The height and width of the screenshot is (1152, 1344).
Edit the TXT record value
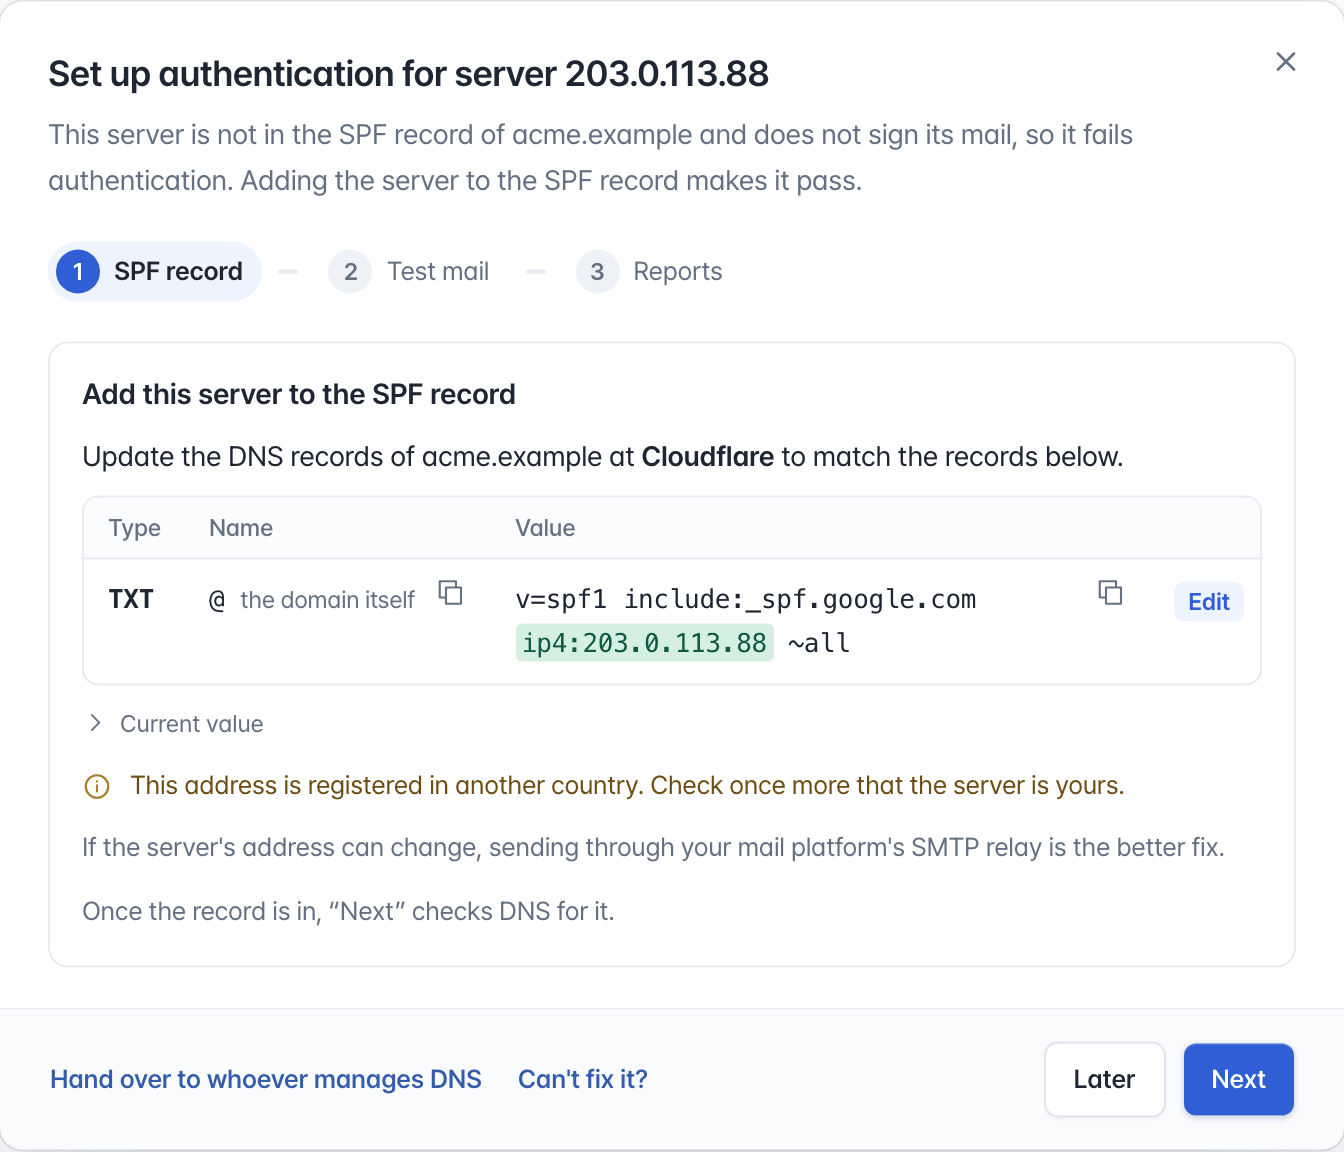[1208, 602]
